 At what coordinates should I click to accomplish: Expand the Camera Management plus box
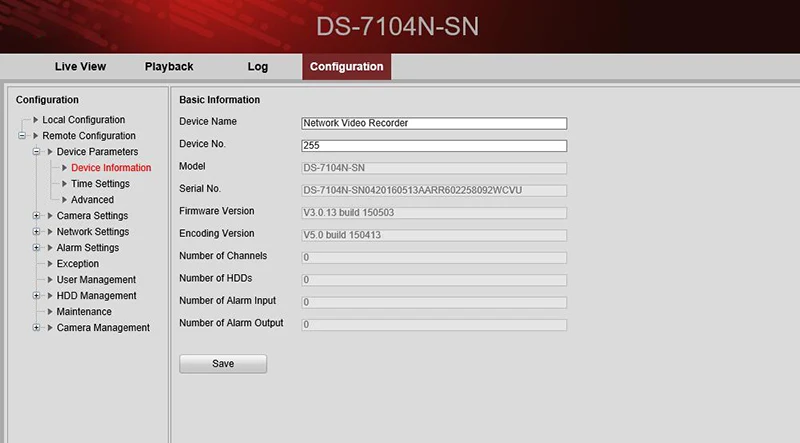coord(36,328)
